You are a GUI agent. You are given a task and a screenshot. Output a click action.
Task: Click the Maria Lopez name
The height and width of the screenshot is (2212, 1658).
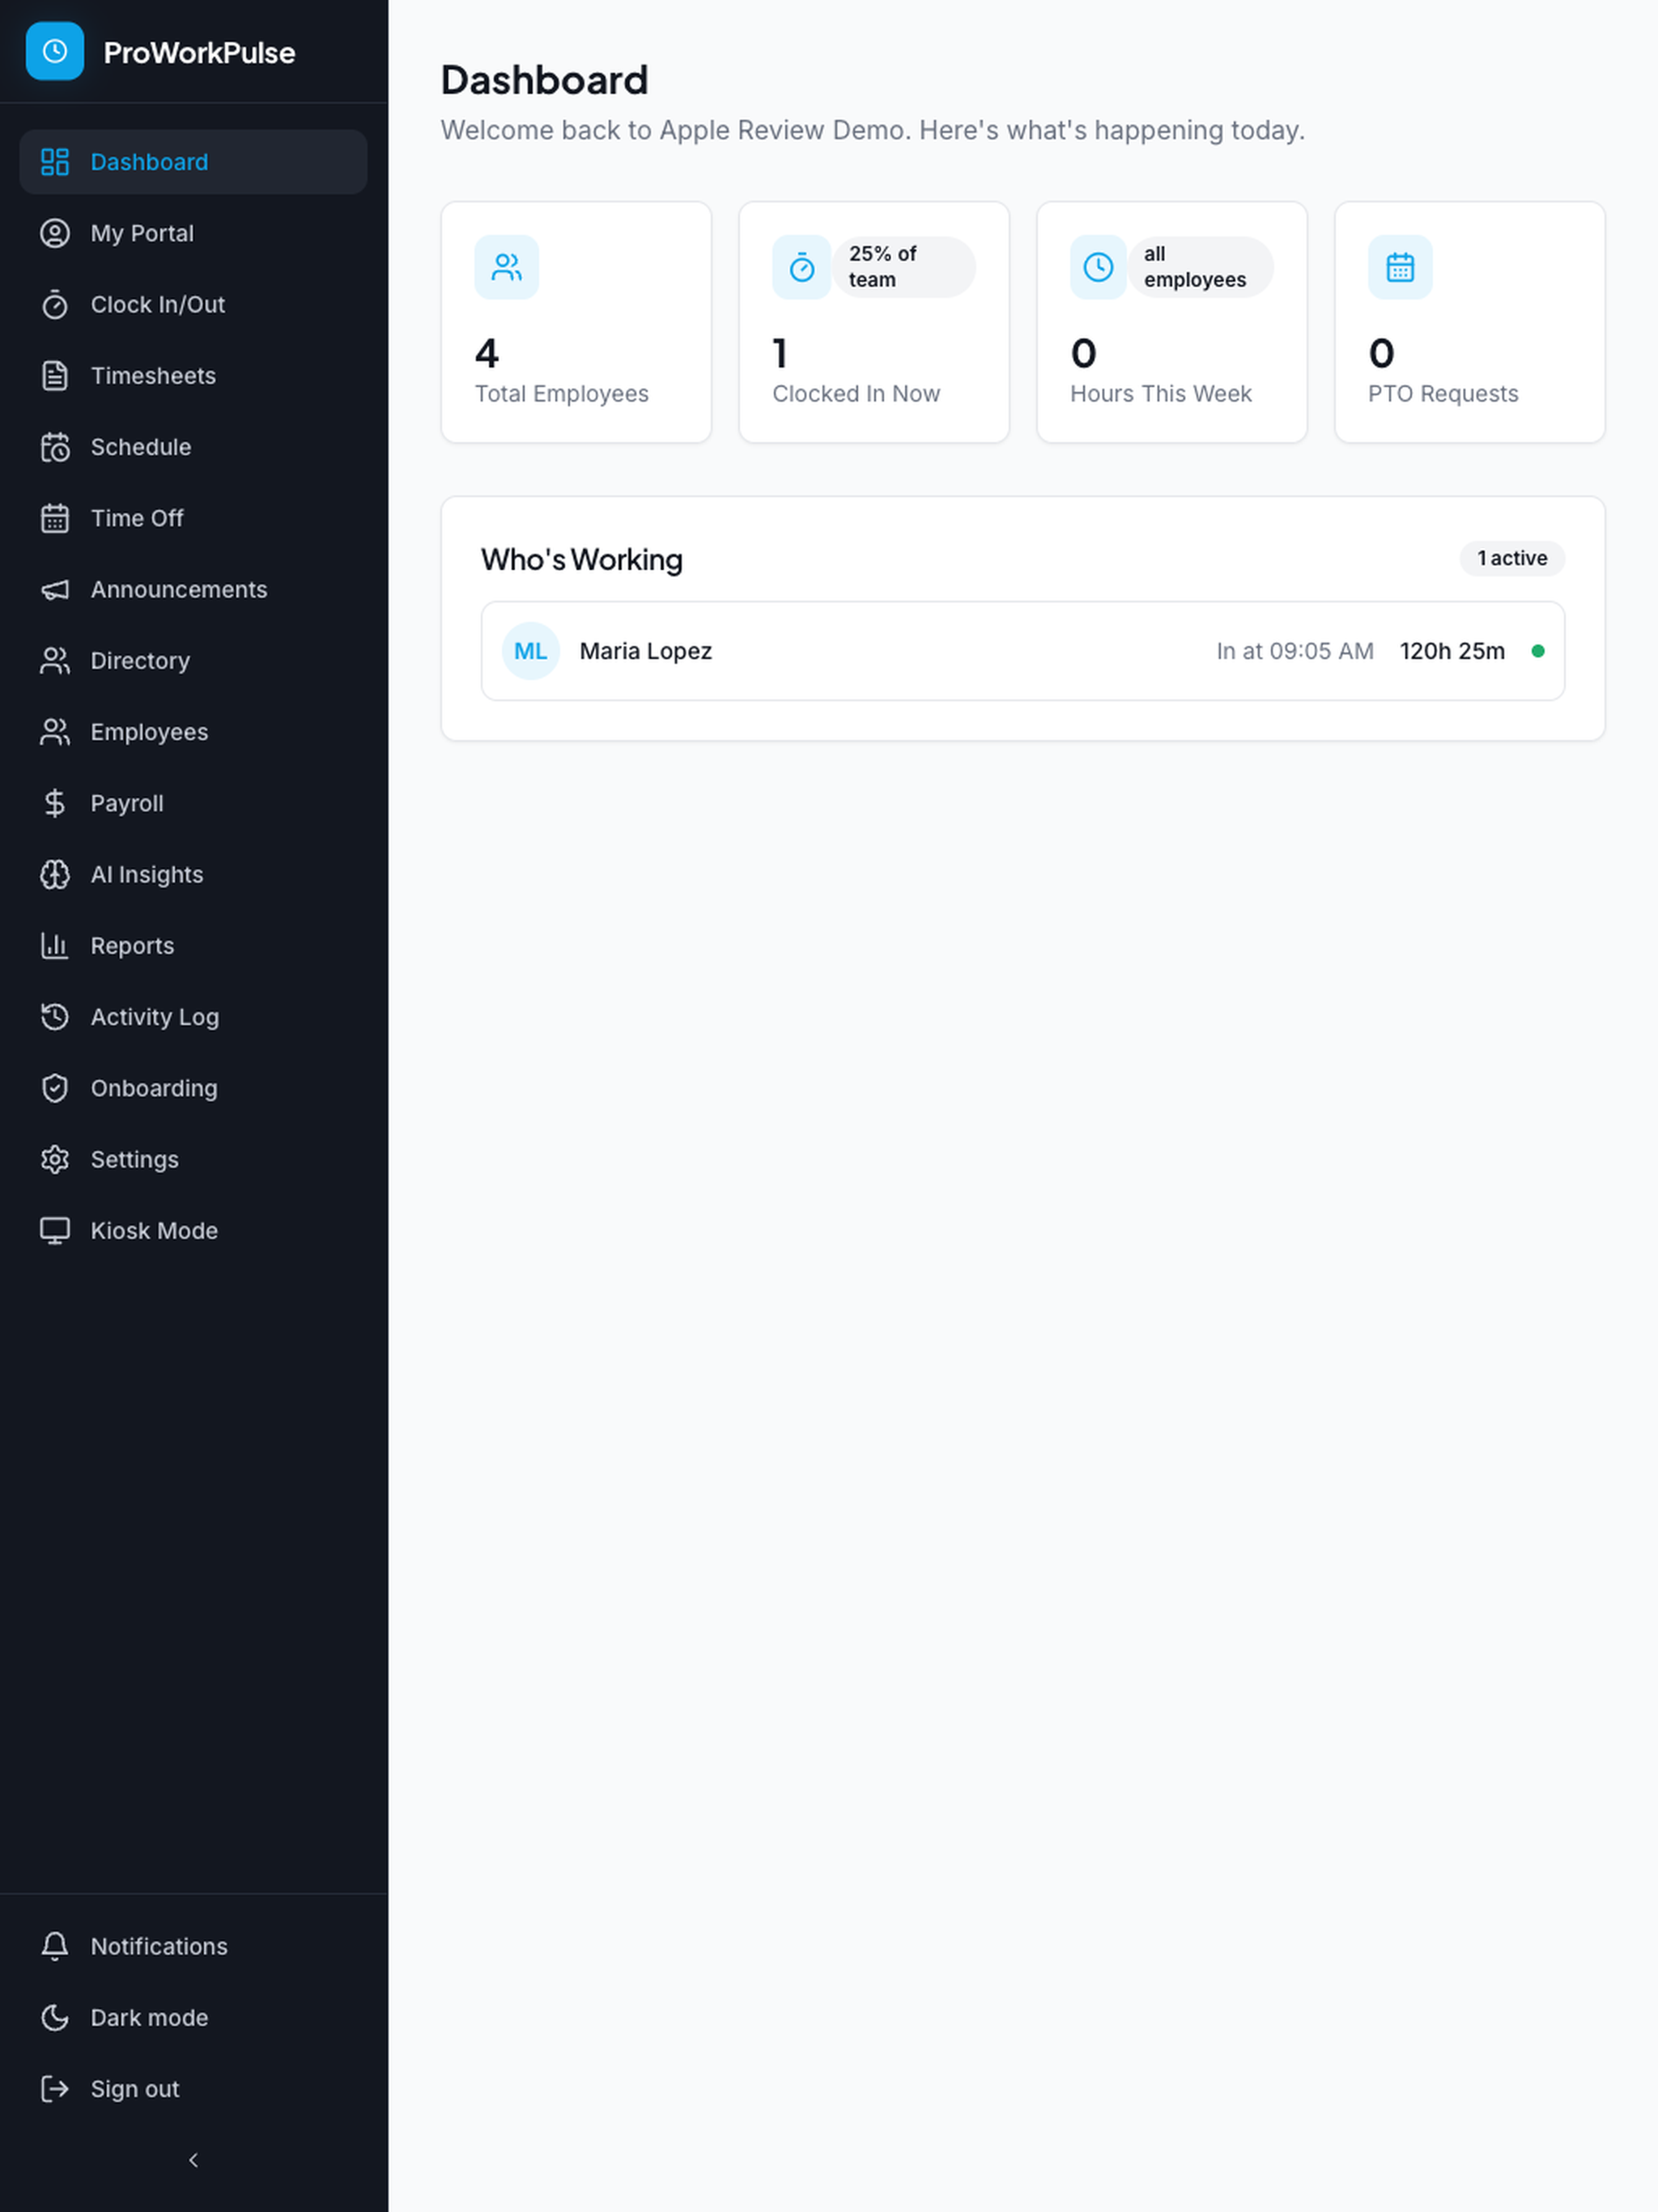(646, 651)
